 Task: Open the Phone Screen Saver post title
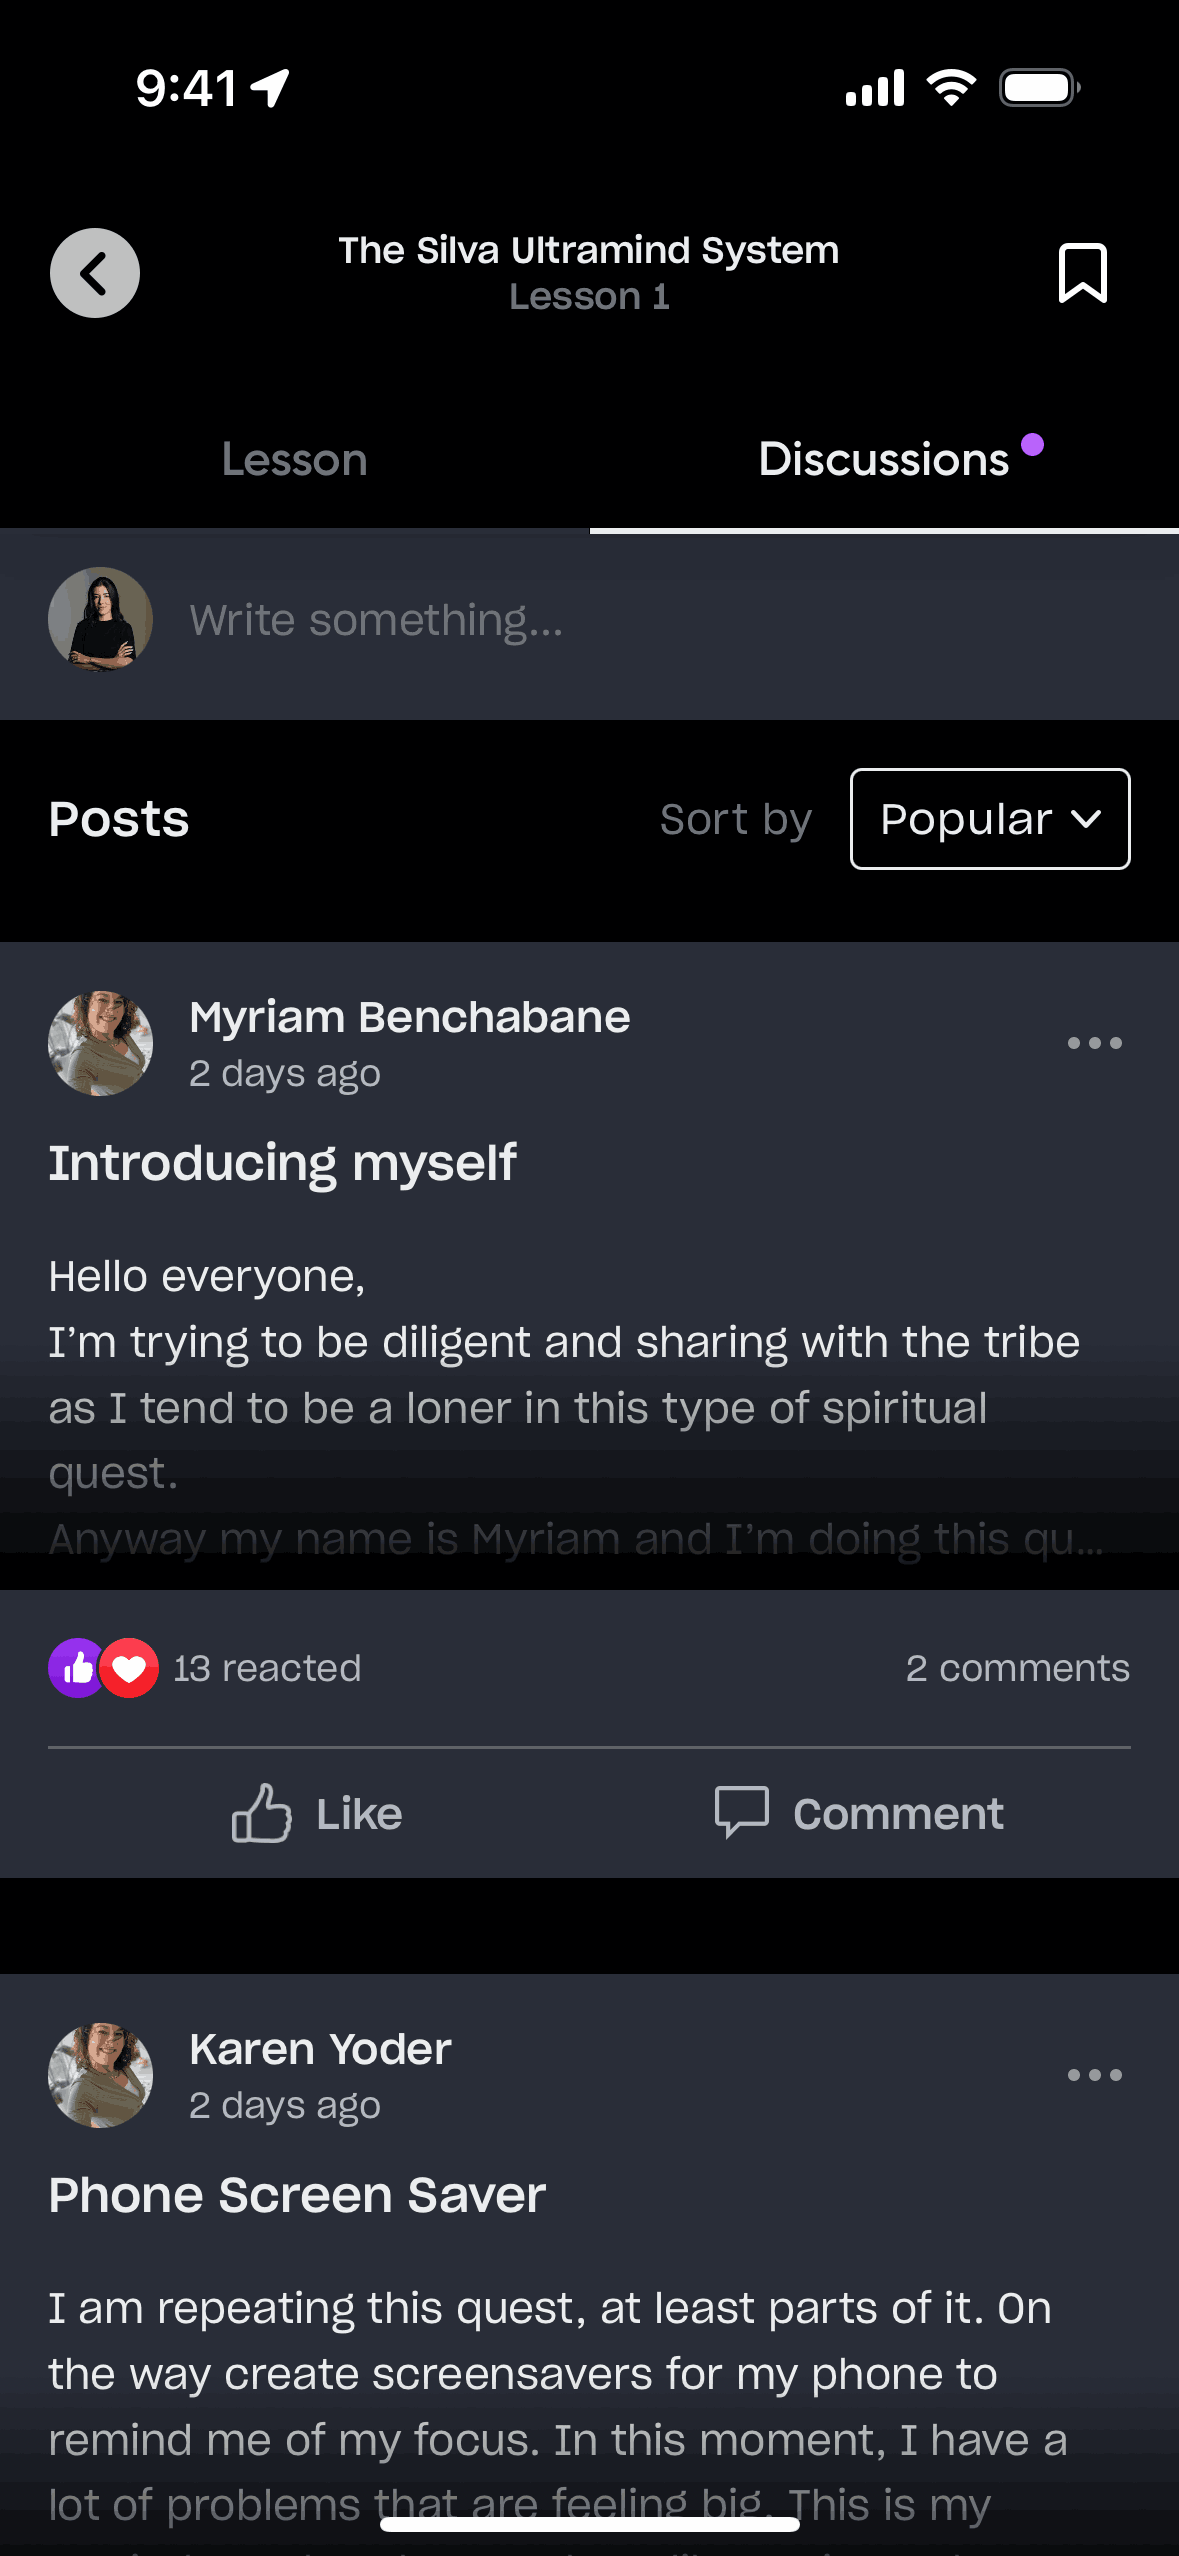(x=297, y=2195)
